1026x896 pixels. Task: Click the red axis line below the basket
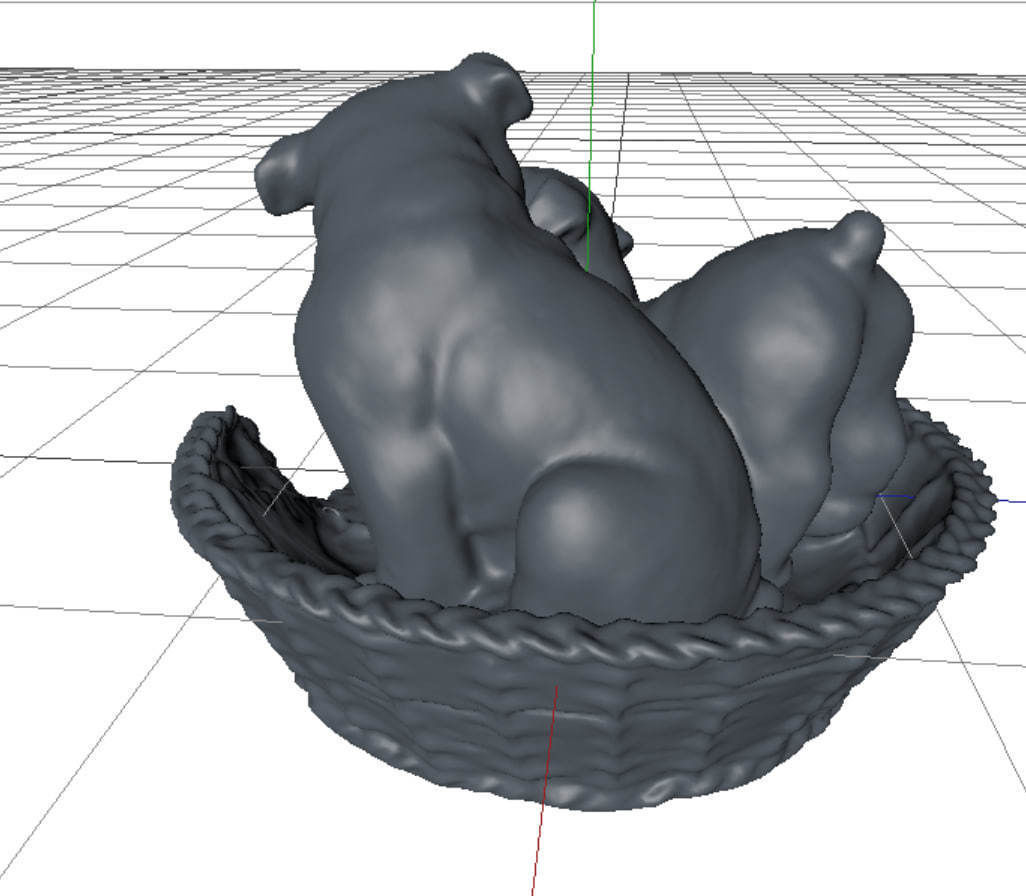[x=544, y=792]
